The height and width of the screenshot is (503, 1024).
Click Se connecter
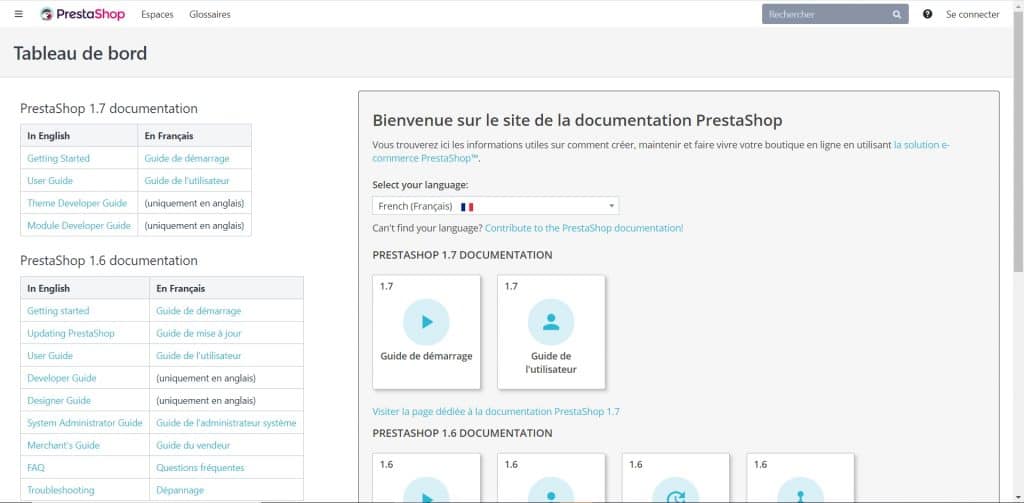point(972,14)
